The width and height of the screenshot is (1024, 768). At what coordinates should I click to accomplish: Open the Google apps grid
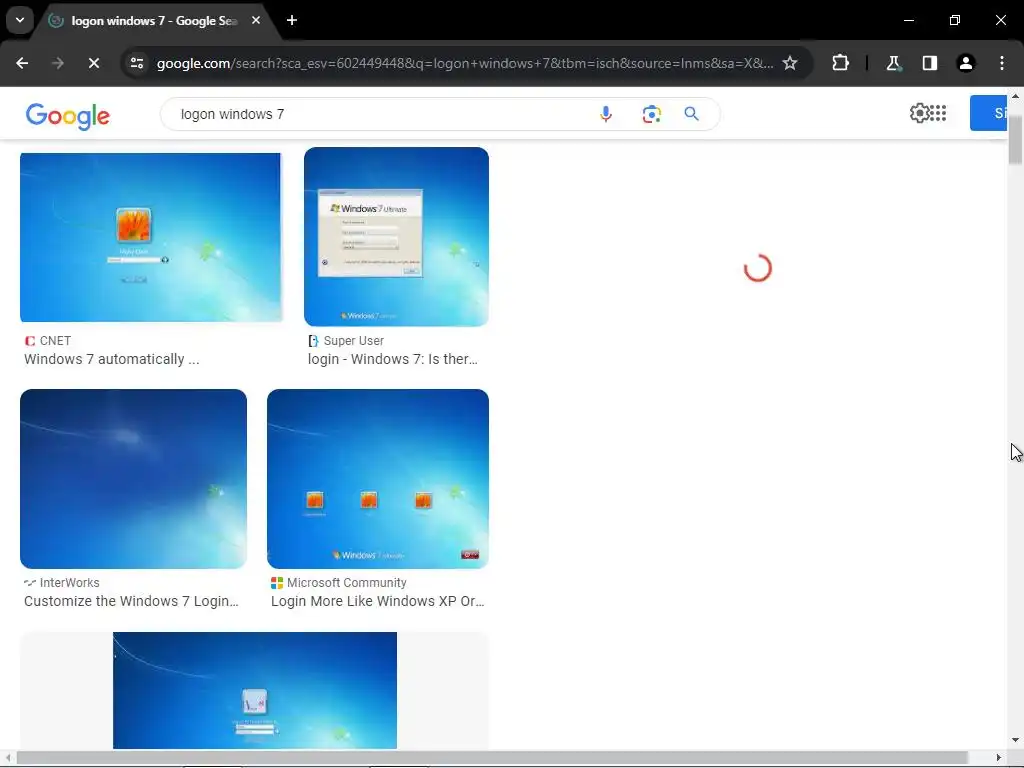(938, 113)
